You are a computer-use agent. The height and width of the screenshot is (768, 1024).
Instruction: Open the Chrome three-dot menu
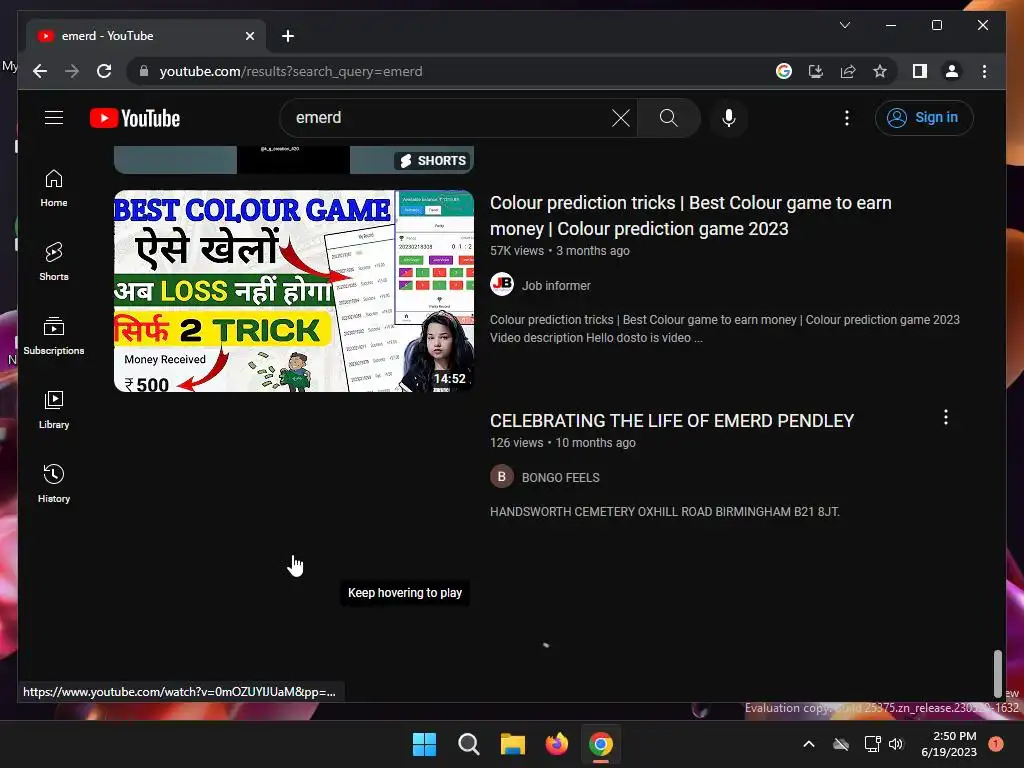point(984,71)
